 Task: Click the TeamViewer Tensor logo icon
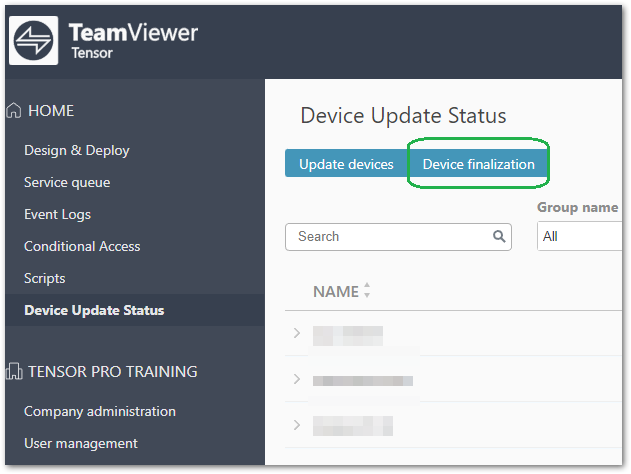pyautogui.click(x=33, y=40)
